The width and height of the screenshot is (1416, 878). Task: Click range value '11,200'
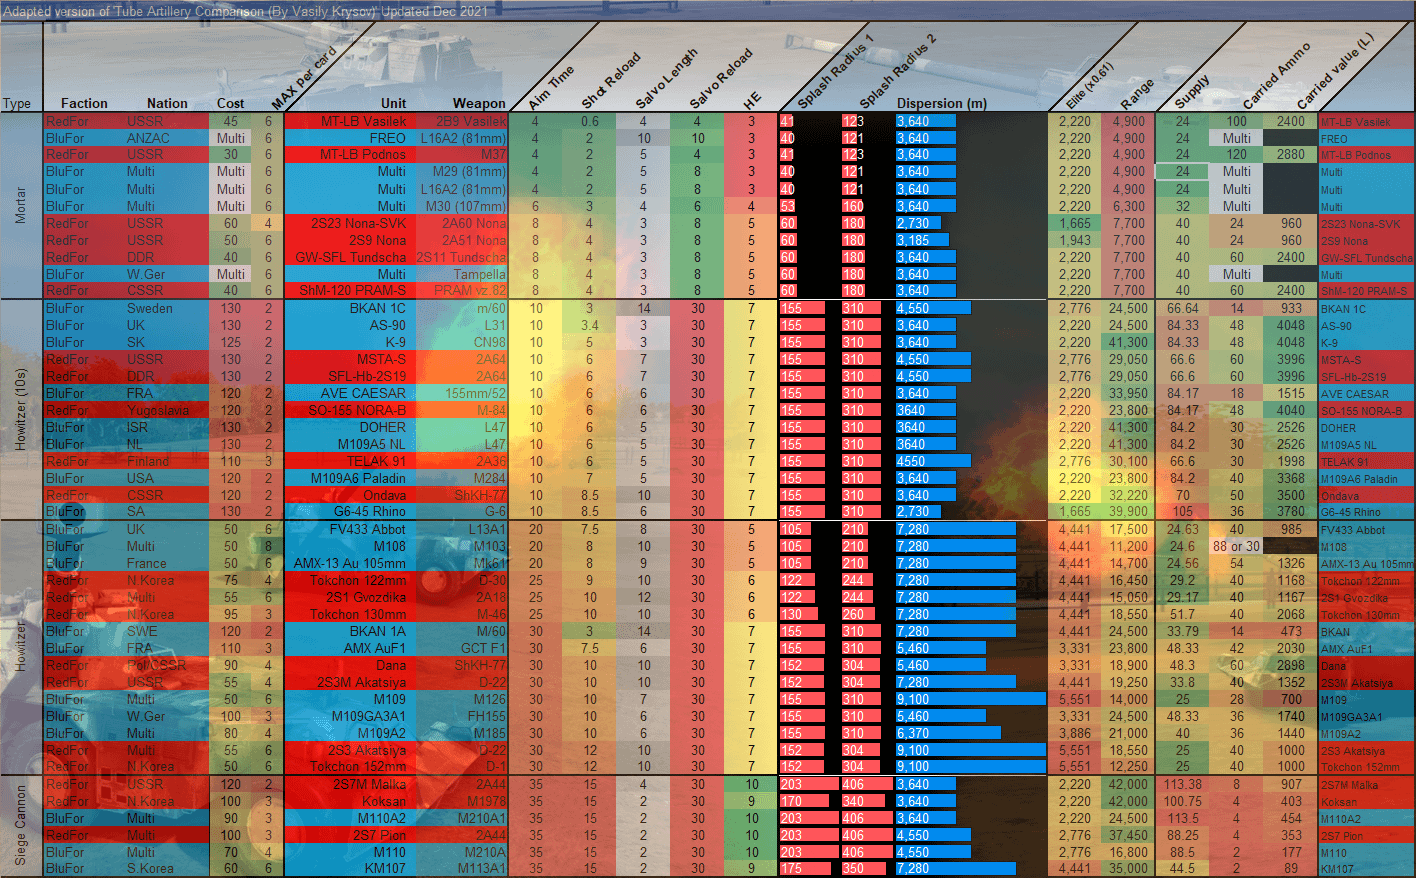click(1128, 546)
